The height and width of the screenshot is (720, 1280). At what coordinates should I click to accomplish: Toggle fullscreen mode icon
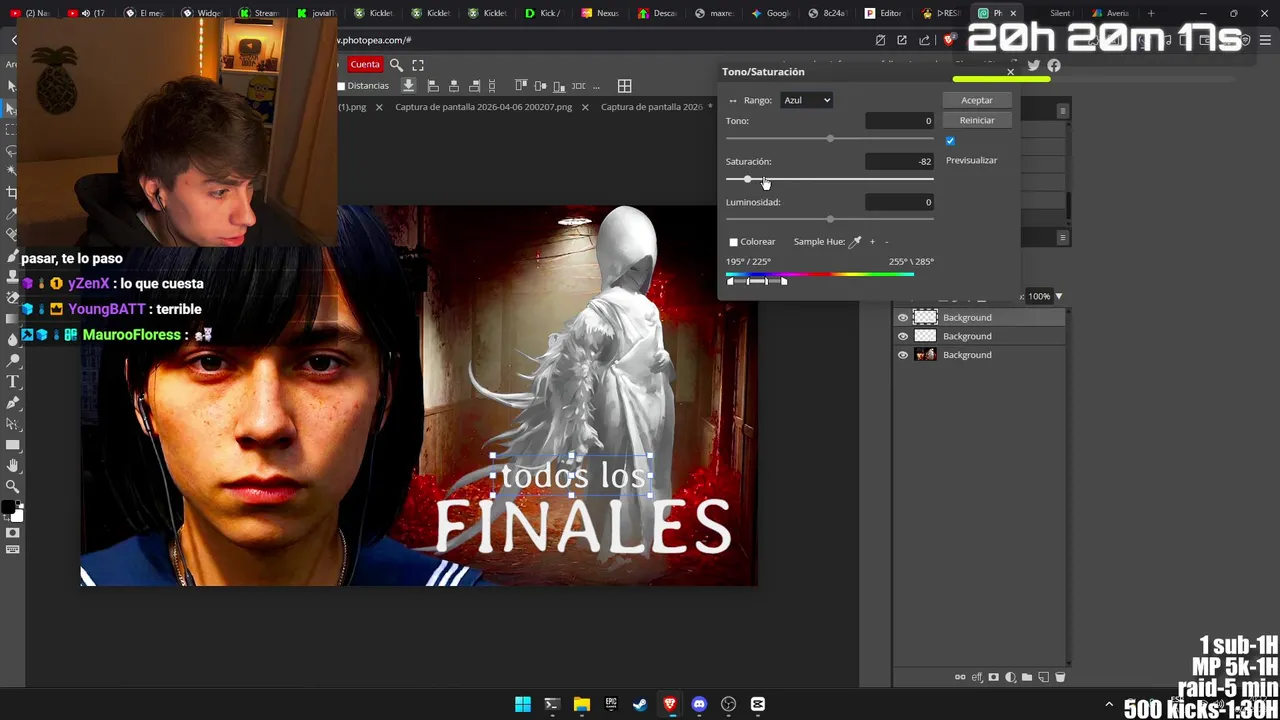[418, 65]
